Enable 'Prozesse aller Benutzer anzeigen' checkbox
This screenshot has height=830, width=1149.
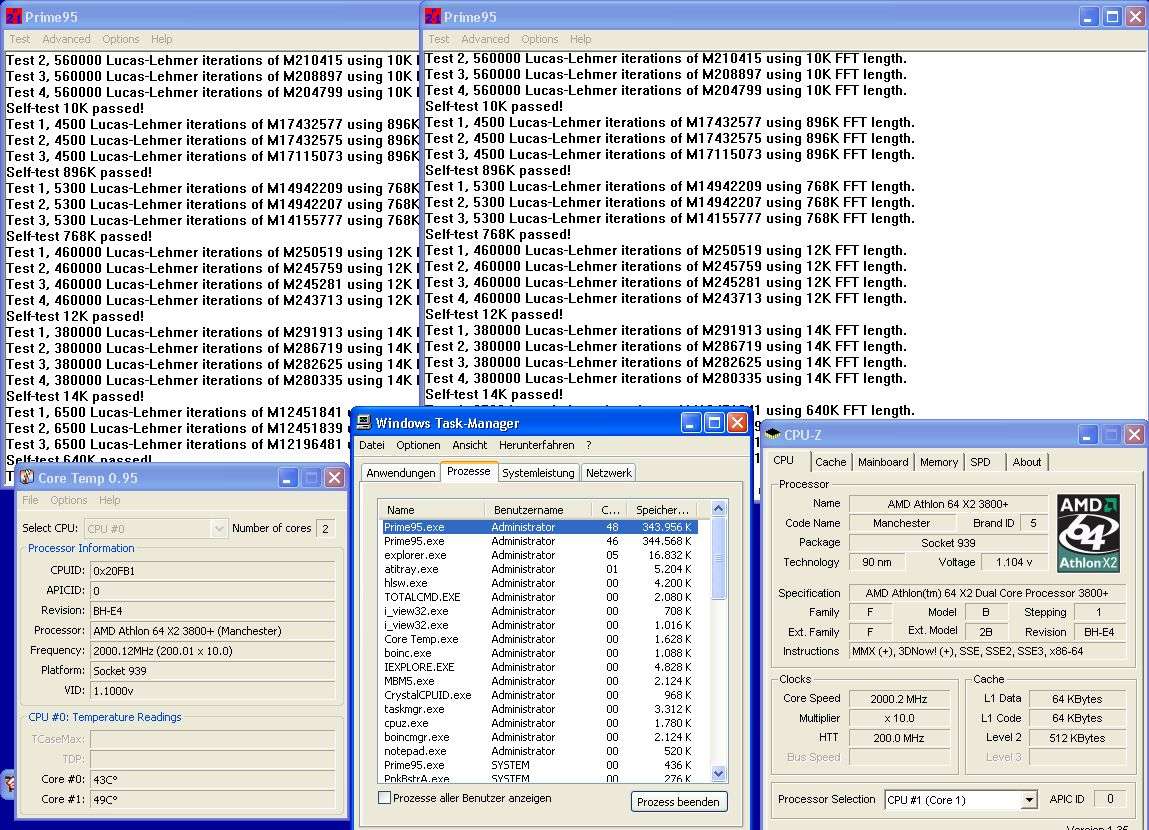384,798
